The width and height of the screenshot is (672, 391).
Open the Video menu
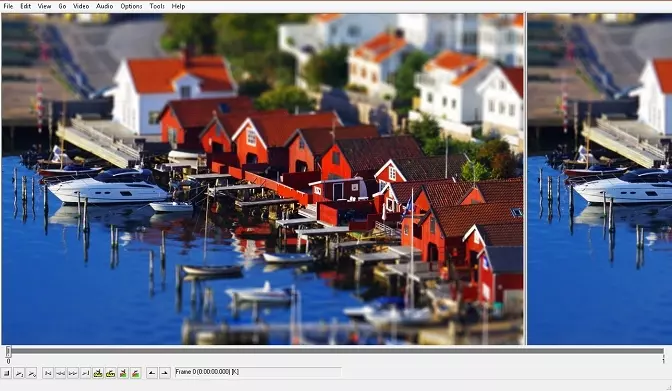pyautogui.click(x=81, y=6)
